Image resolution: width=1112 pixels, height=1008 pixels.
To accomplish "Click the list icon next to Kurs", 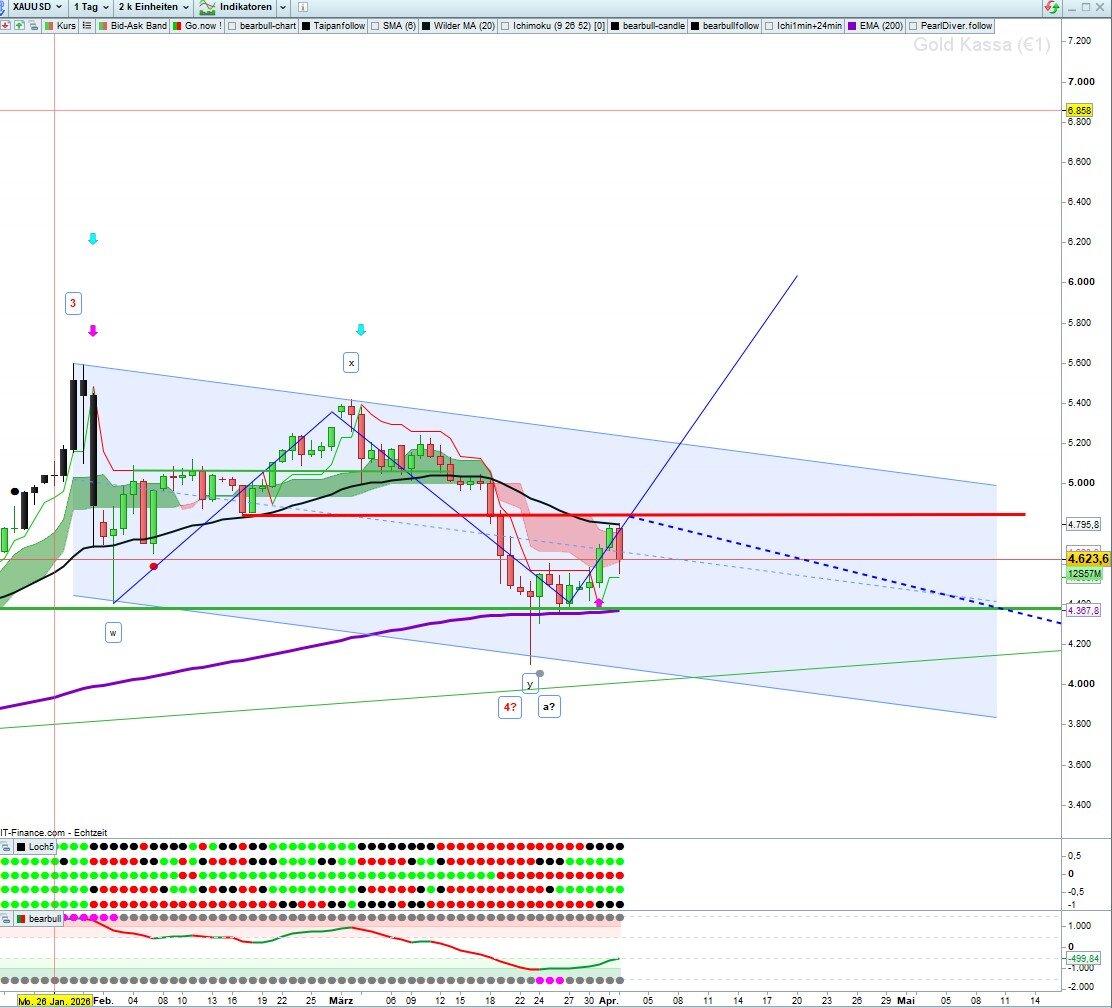I will click(x=88, y=24).
